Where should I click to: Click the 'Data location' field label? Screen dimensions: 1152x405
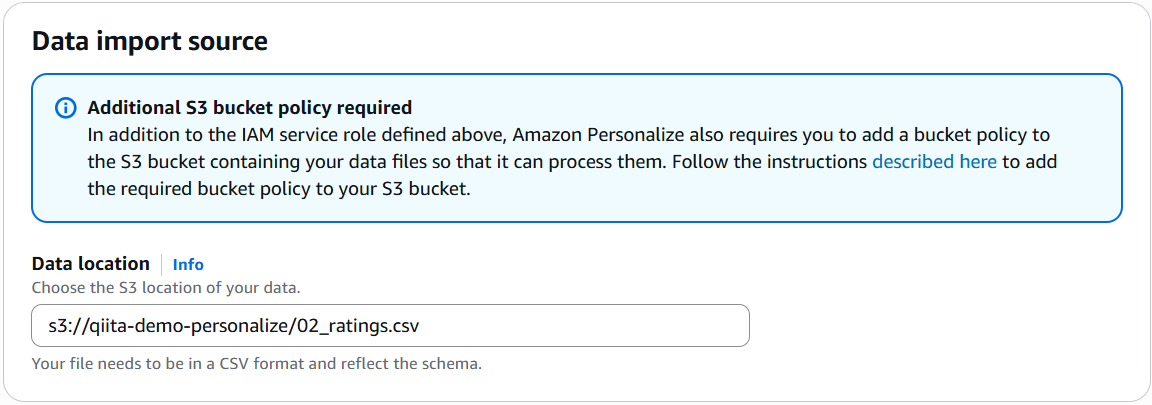(x=90, y=264)
